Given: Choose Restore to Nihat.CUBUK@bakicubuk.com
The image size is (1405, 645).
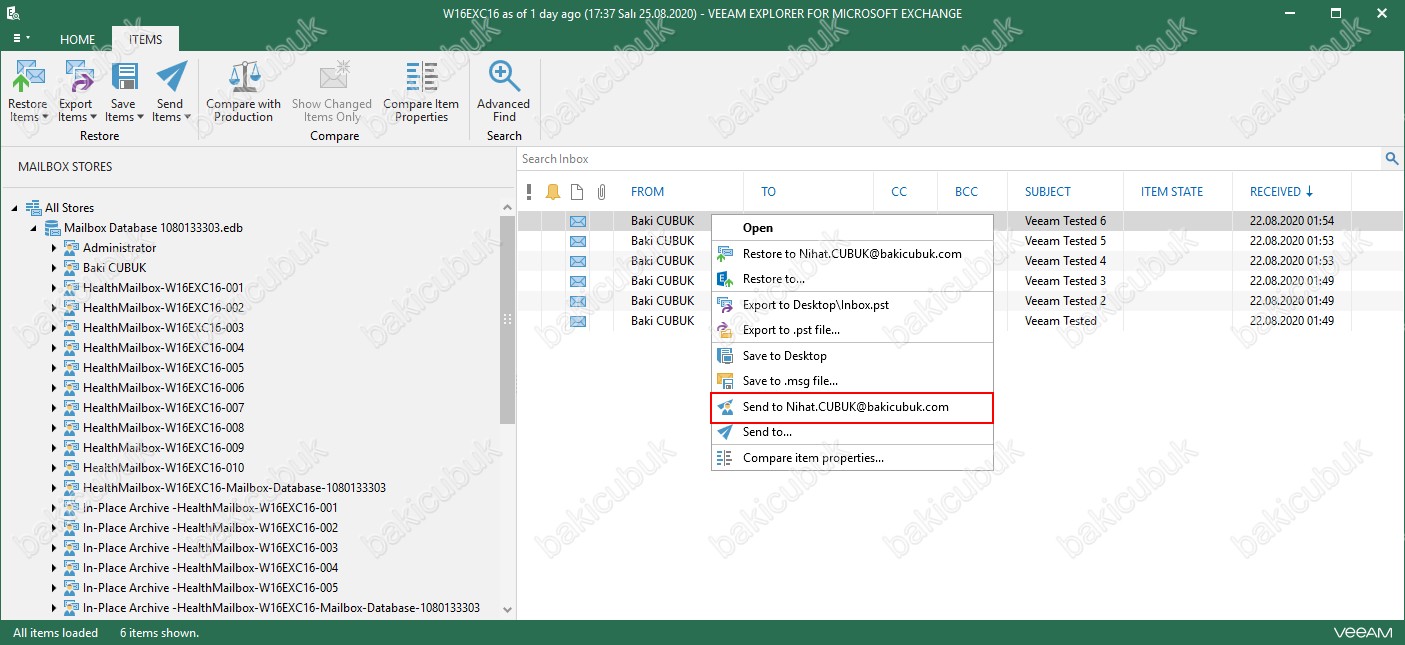Looking at the screenshot, I should (x=852, y=254).
